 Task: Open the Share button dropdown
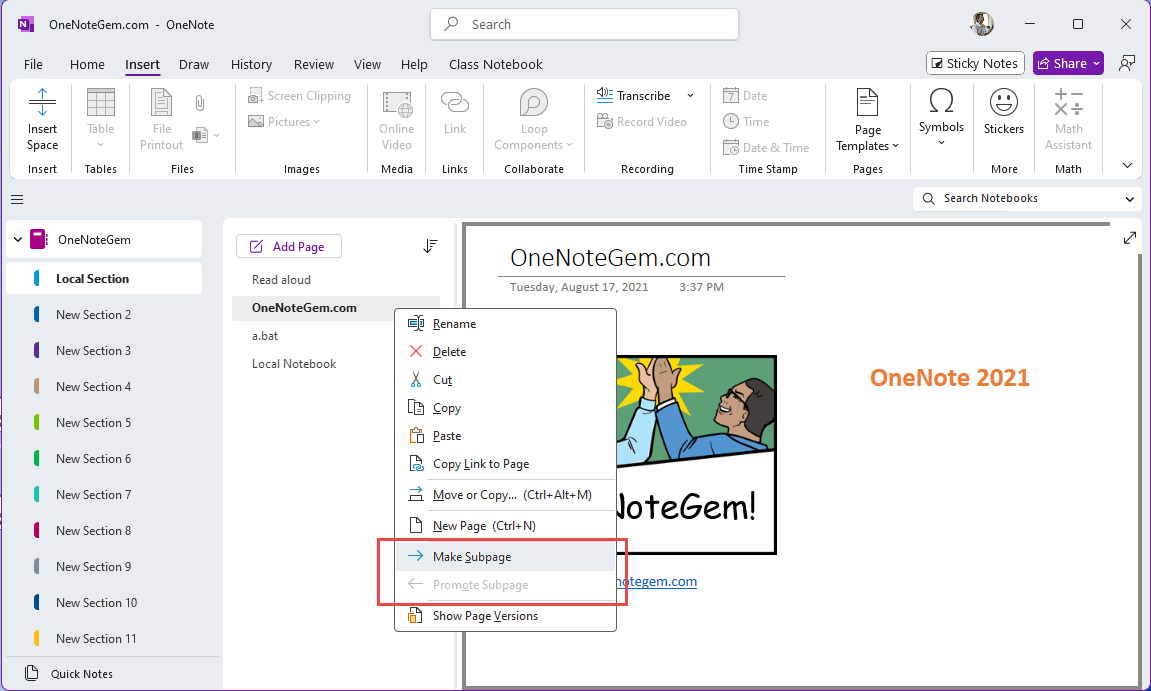[1097, 64]
